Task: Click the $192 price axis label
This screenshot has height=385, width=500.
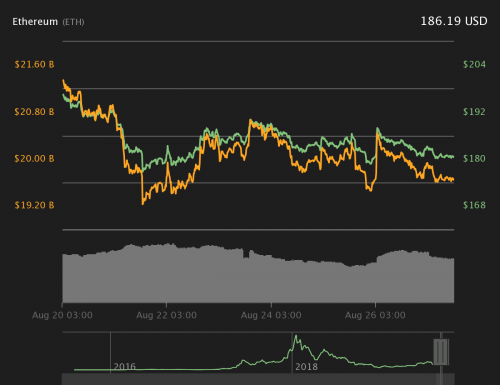Action: [474, 112]
